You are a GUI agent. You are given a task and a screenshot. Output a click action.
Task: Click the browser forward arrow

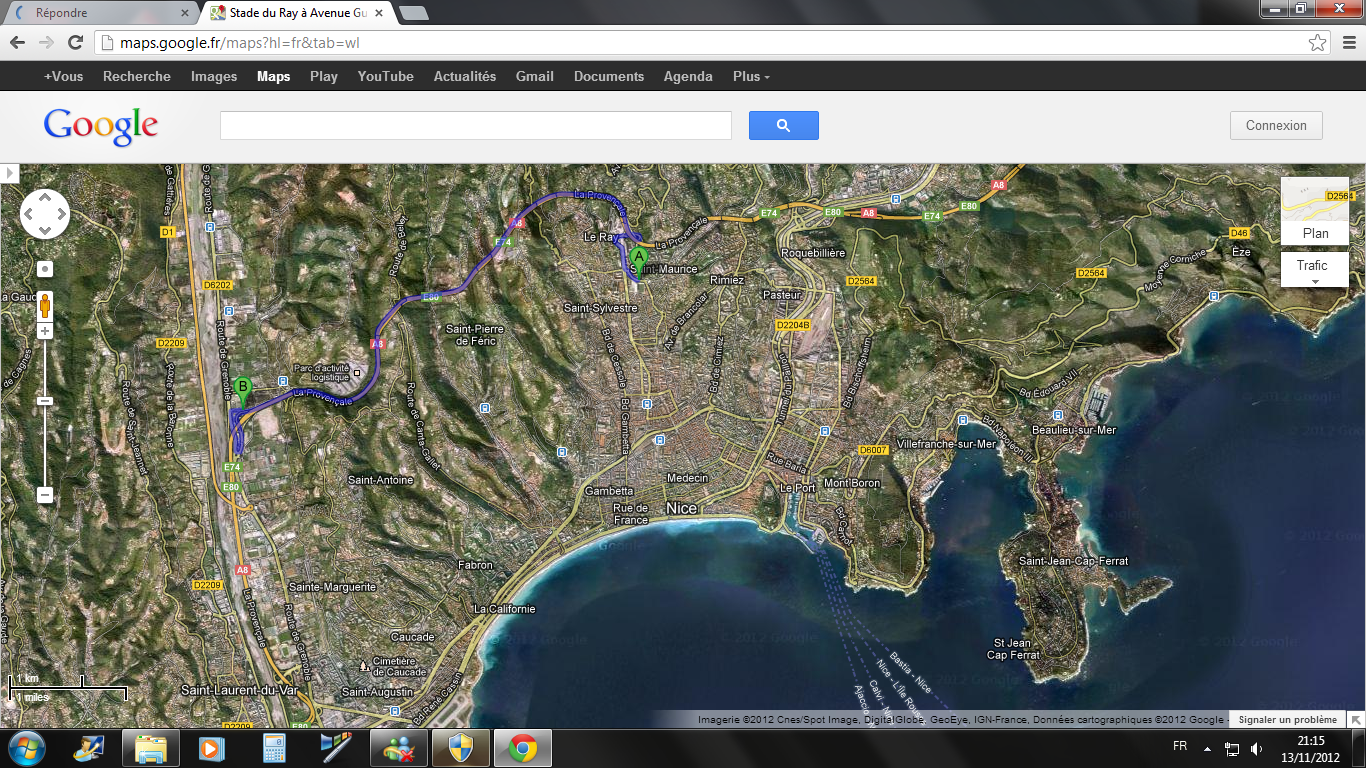[46, 43]
